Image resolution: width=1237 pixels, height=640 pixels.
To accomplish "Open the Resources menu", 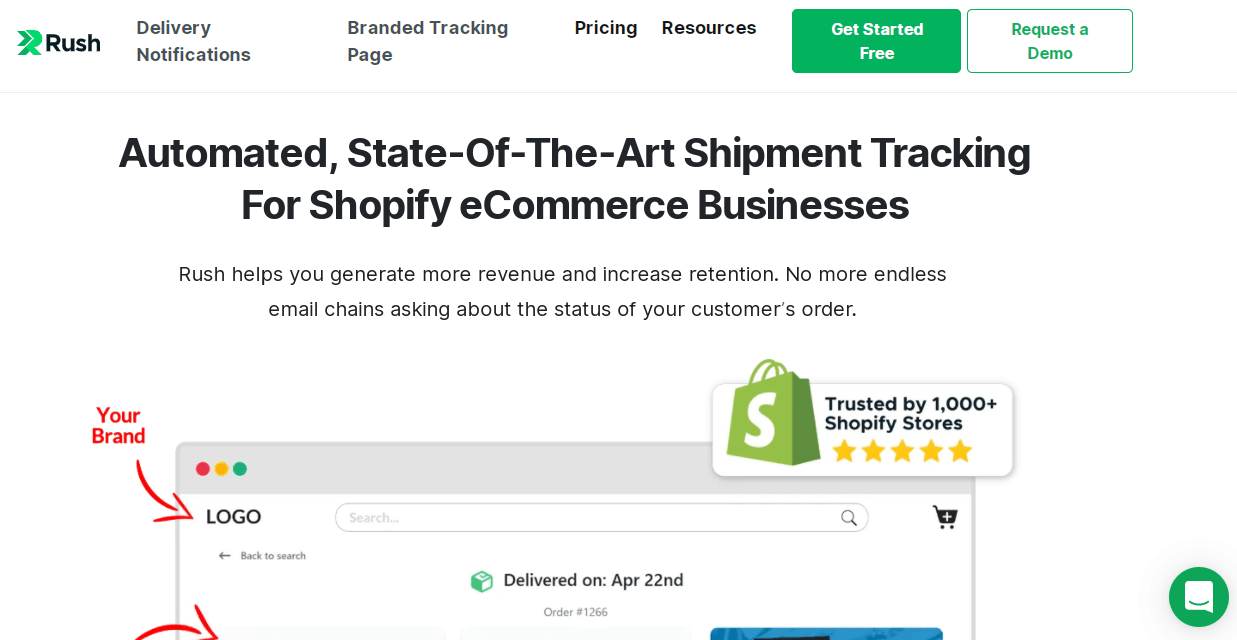I will (709, 28).
